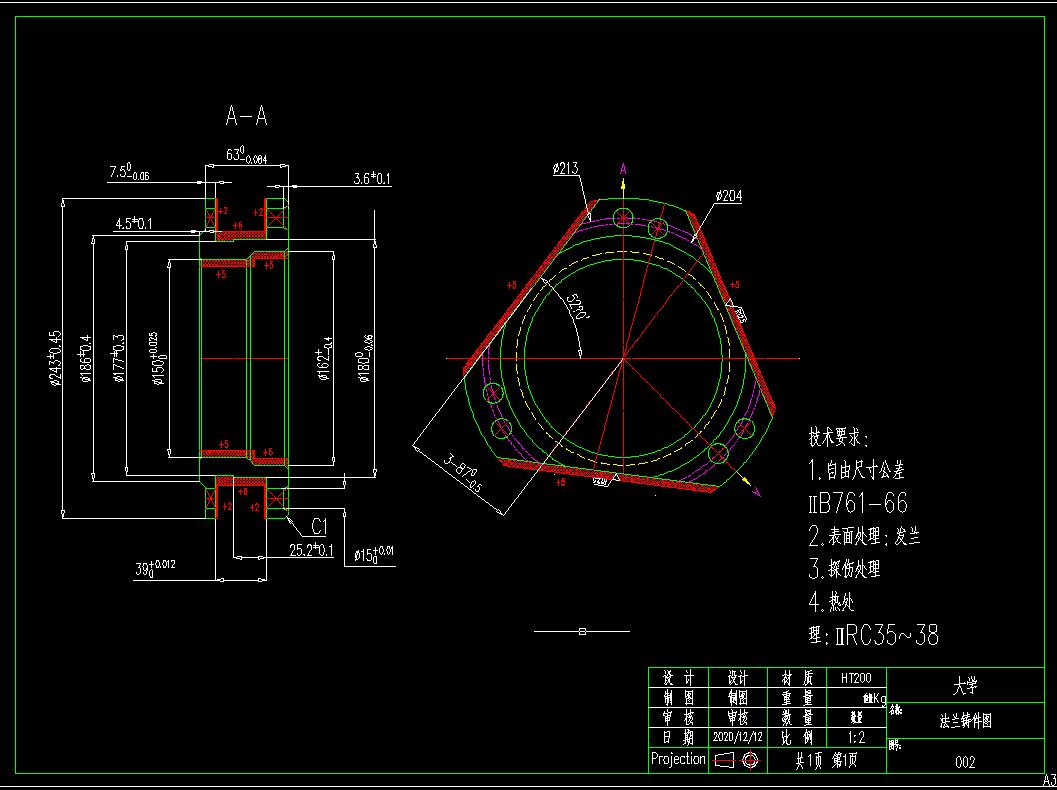This screenshot has width=1057, height=790.
Task: Pick the 重量 label cell
Action: click(x=797, y=698)
